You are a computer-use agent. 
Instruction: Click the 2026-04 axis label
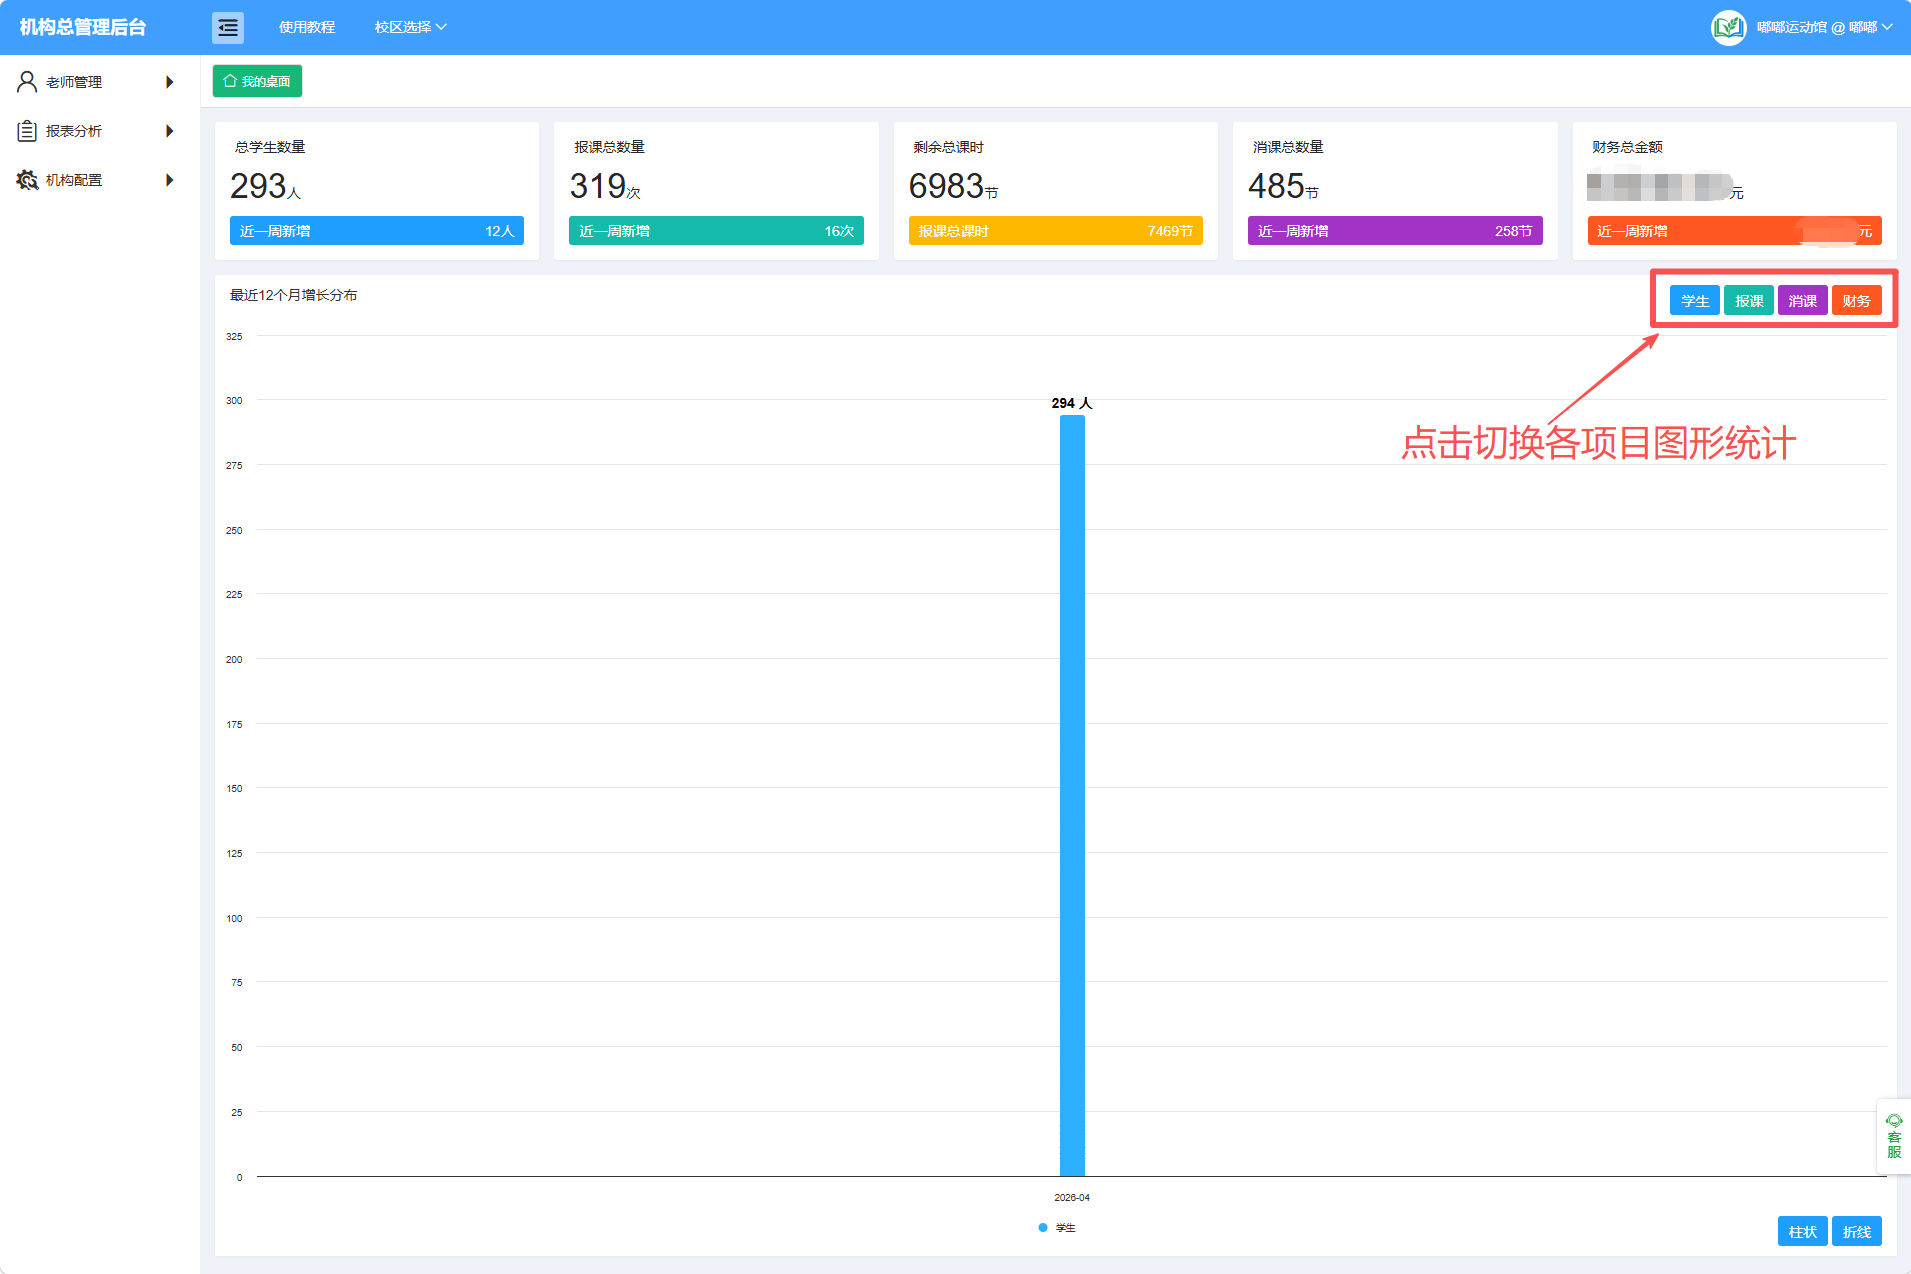tap(1072, 1197)
